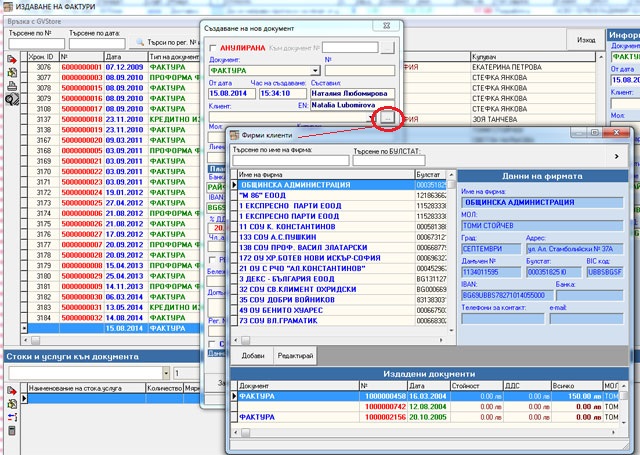Screen dimensions: 640x455
Task: Click the 'Търси по рег. №' search button
Action: tap(167, 42)
